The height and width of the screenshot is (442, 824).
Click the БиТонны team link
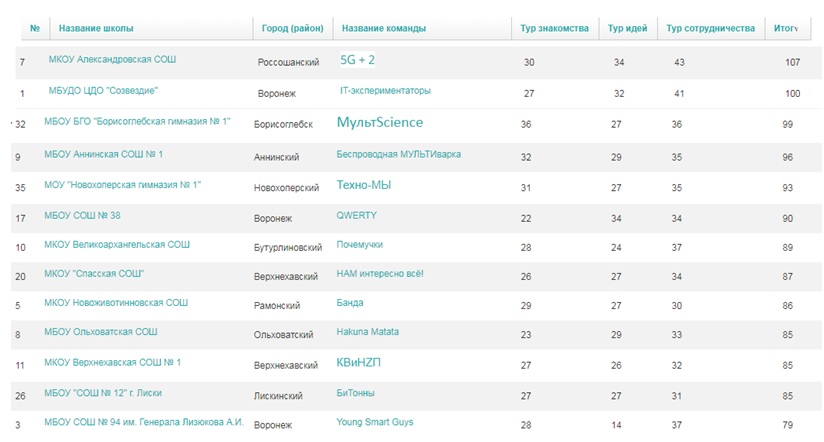coord(357,394)
